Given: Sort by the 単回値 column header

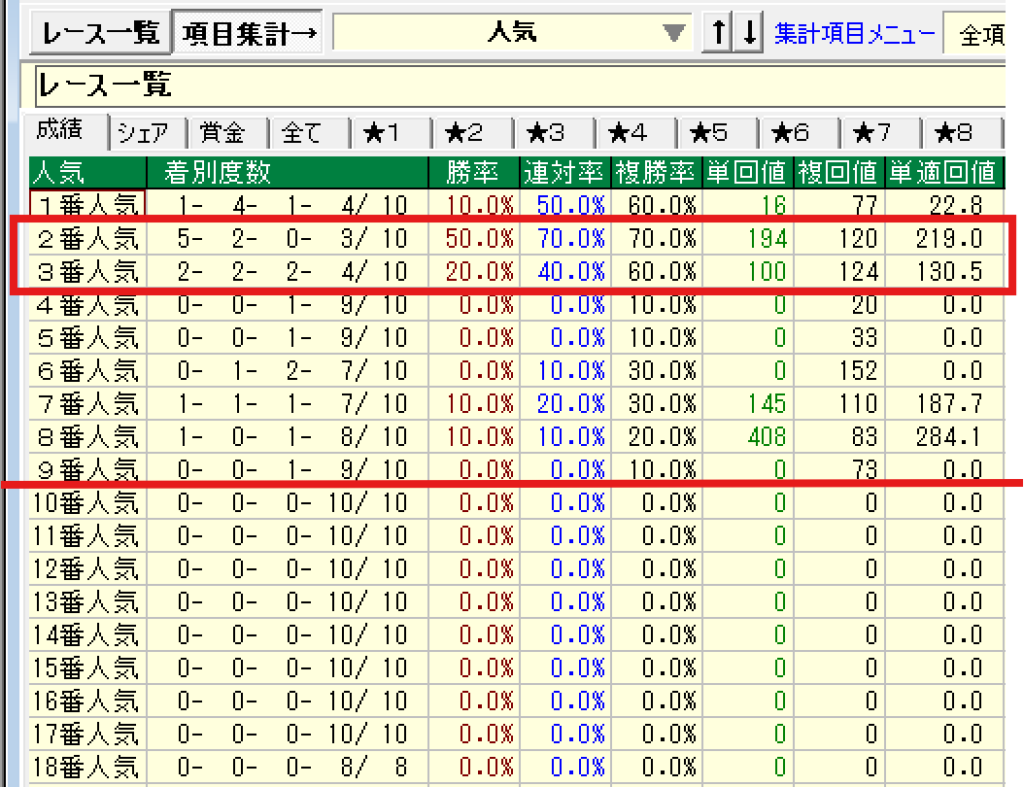Looking at the screenshot, I should tap(748, 172).
